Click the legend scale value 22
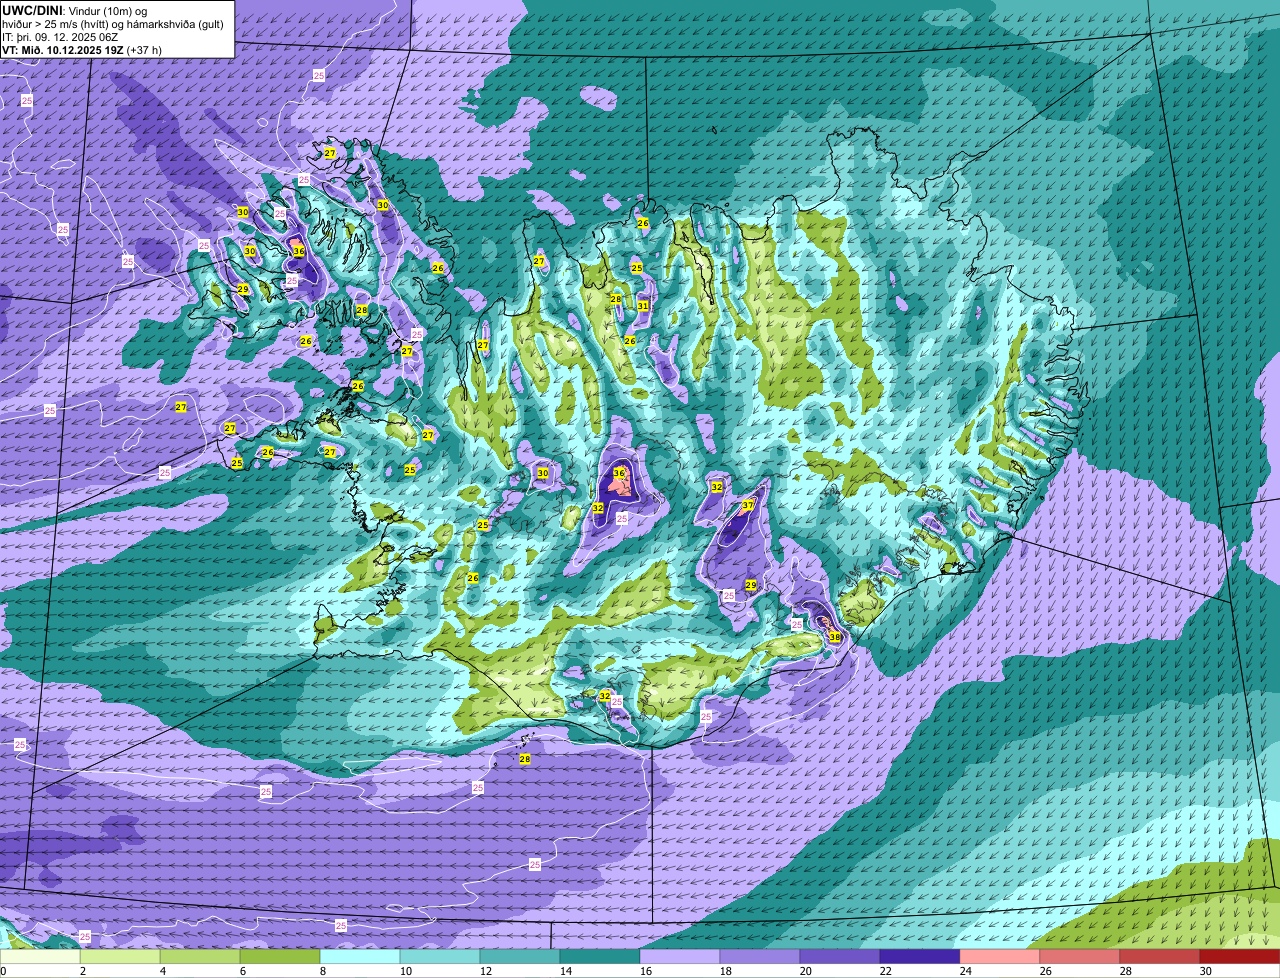 point(885,971)
